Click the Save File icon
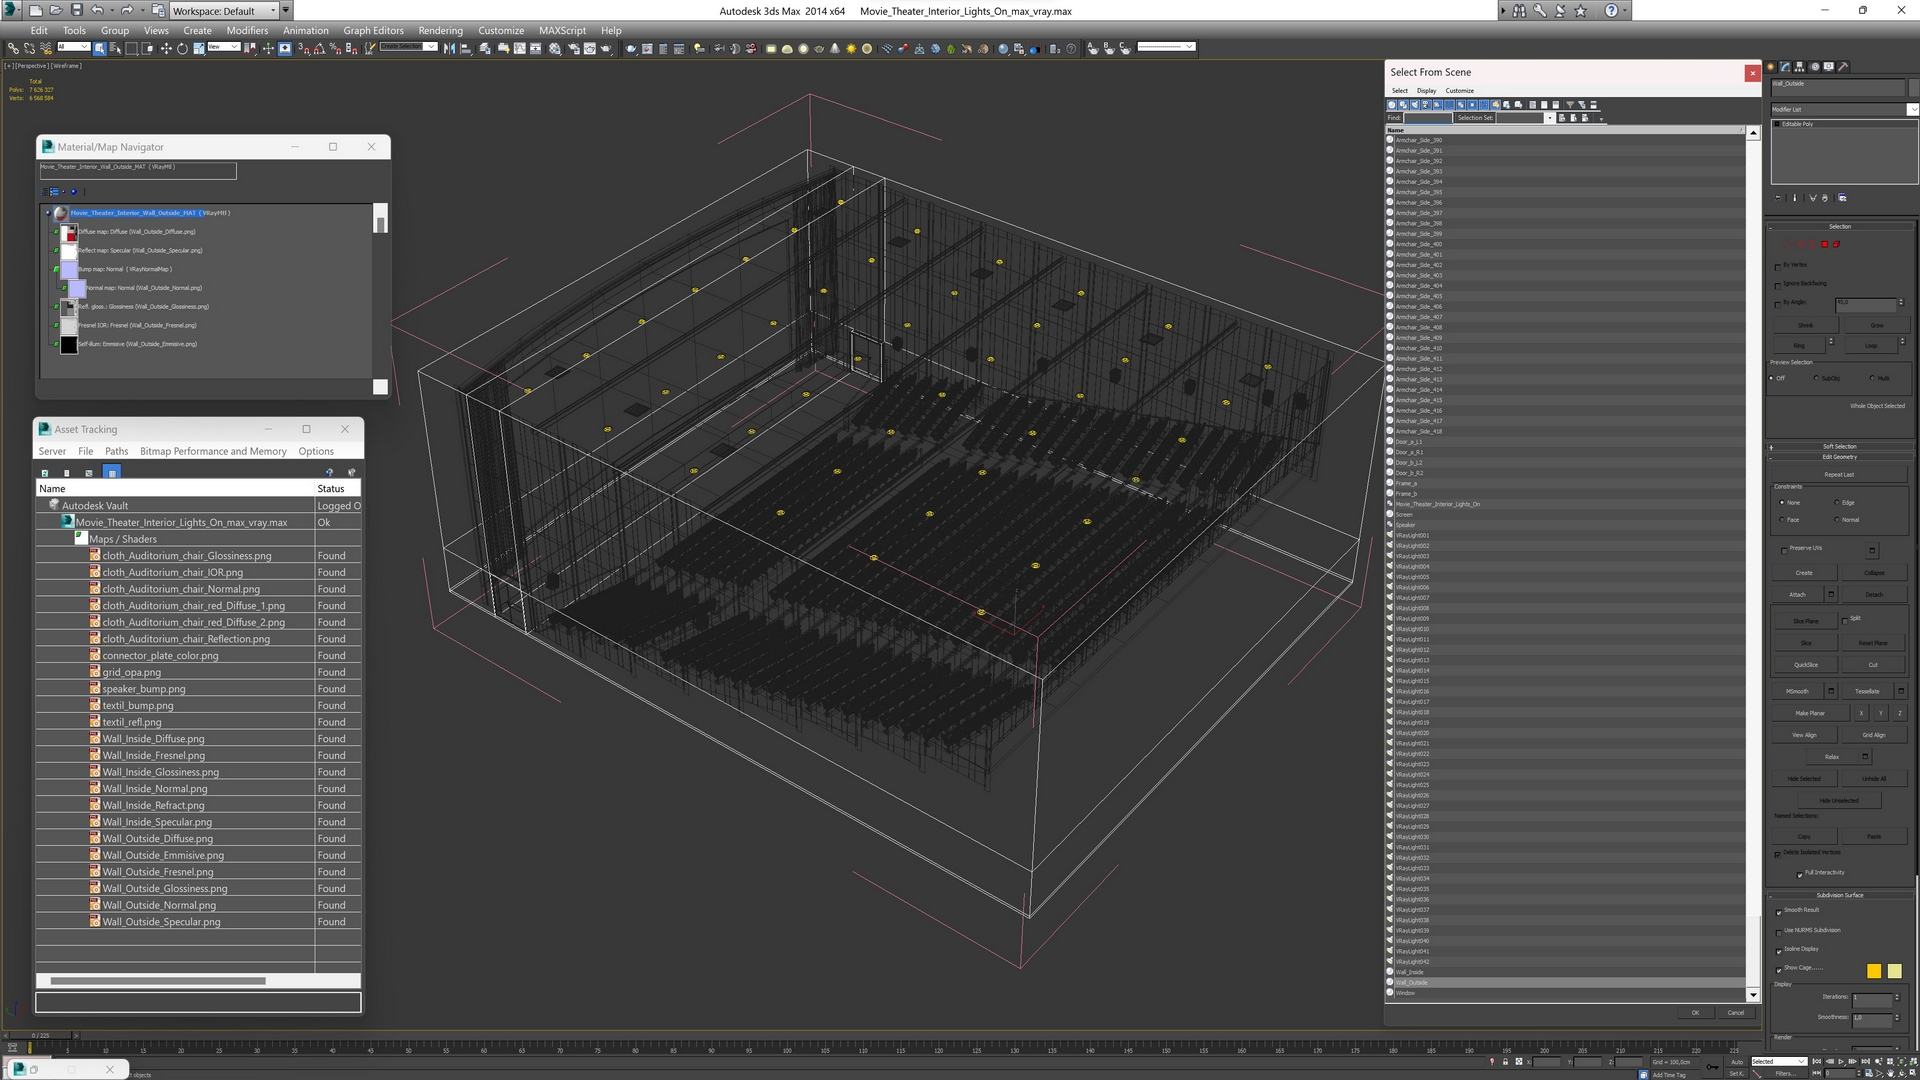 [76, 11]
